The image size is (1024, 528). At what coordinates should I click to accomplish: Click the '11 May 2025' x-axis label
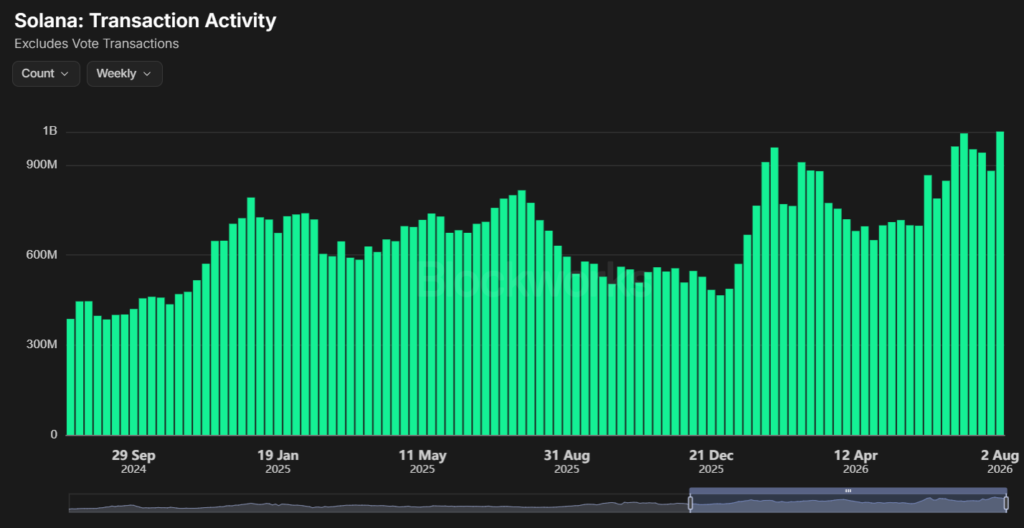pyautogui.click(x=423, y=462)
